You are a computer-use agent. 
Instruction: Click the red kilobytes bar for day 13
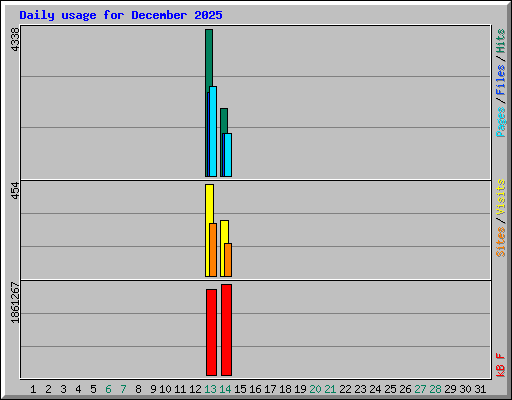coord(211,332)
